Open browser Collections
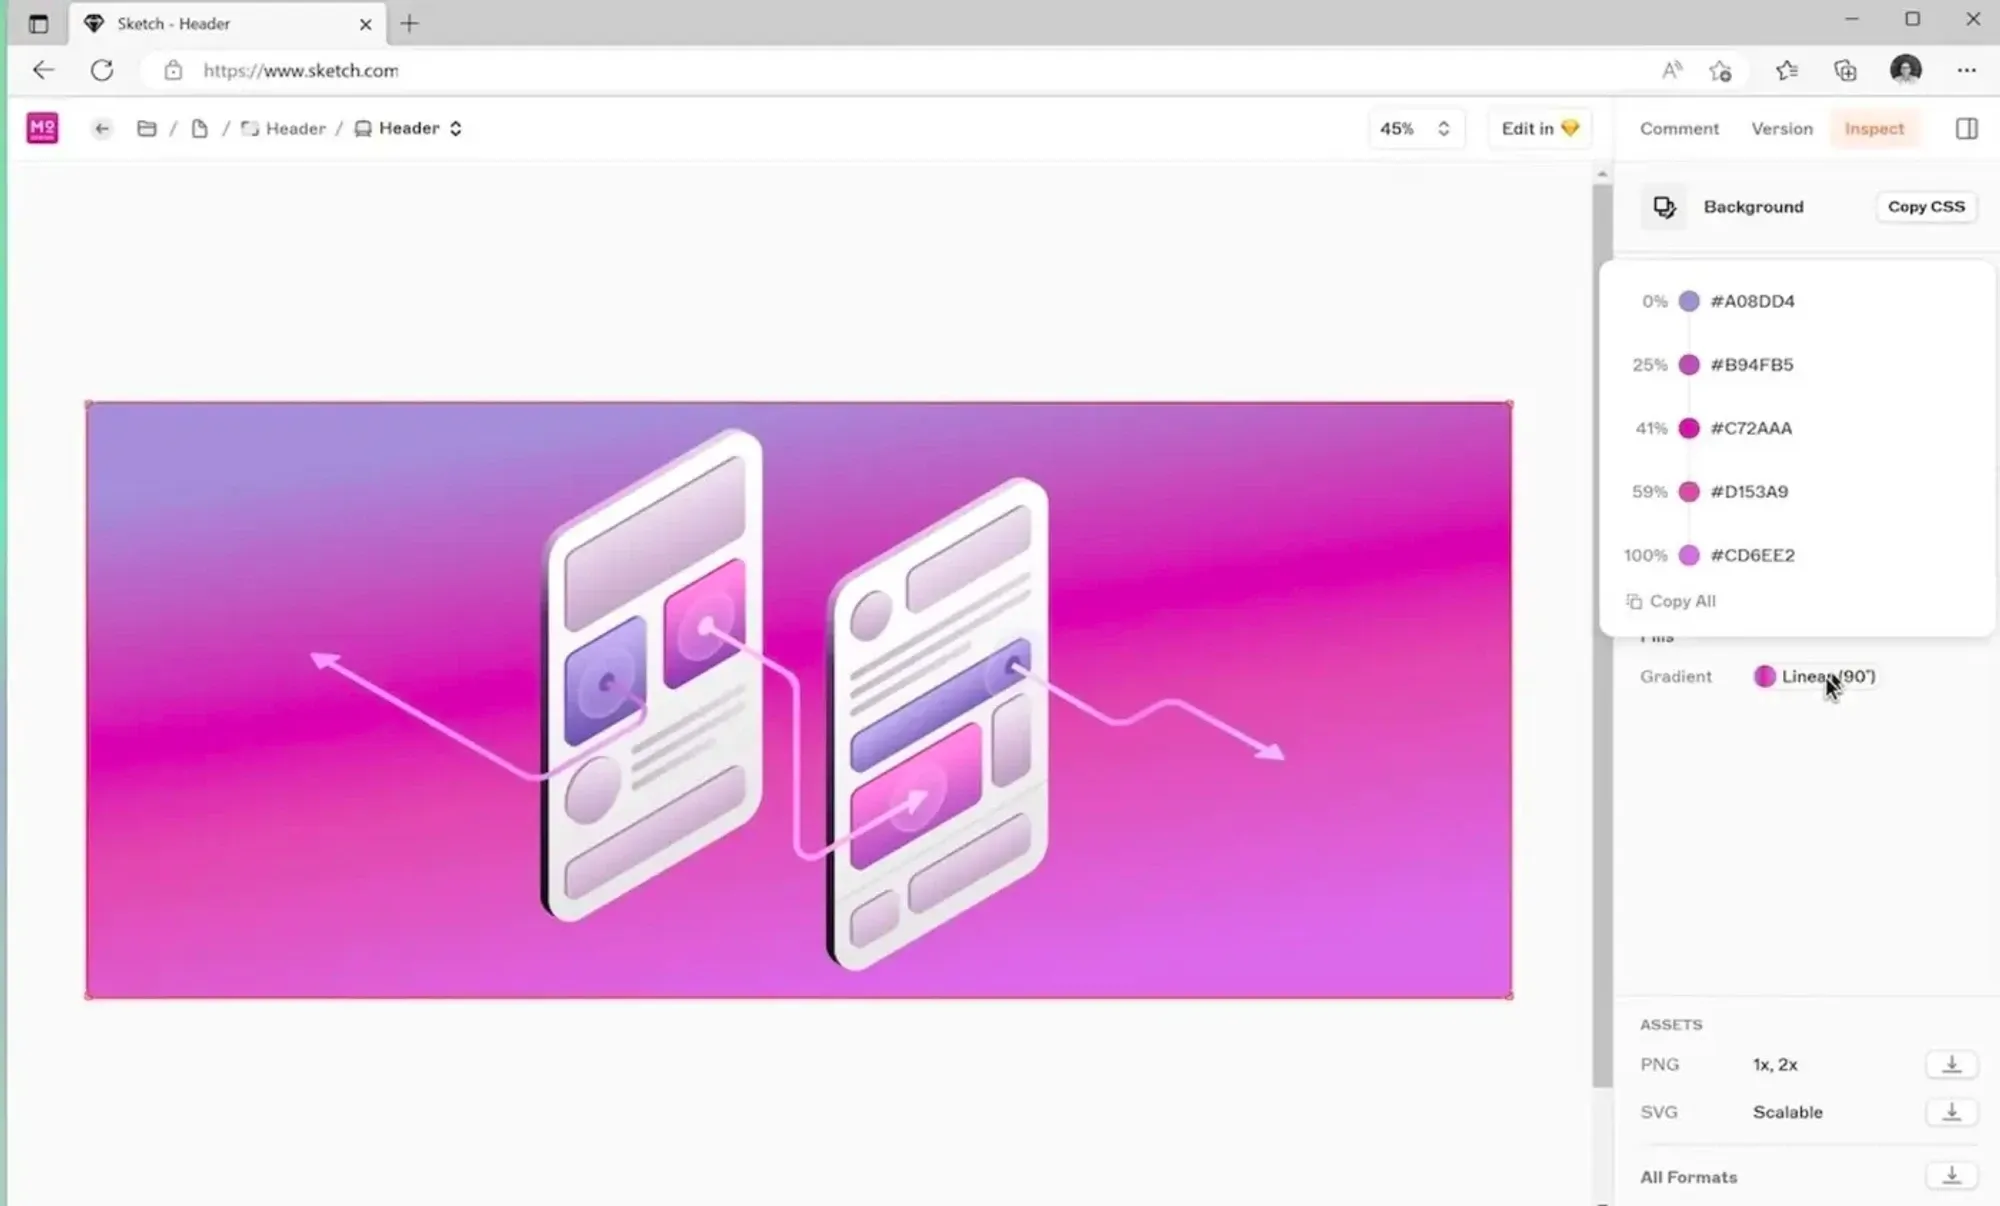The height and width of the screenshot is (1206, 2000). 1845,70
